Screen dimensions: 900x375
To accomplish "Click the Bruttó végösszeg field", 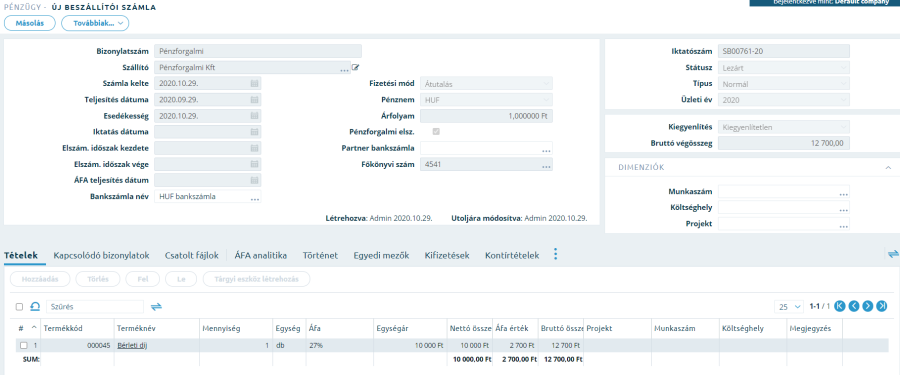I will (784, 143).
